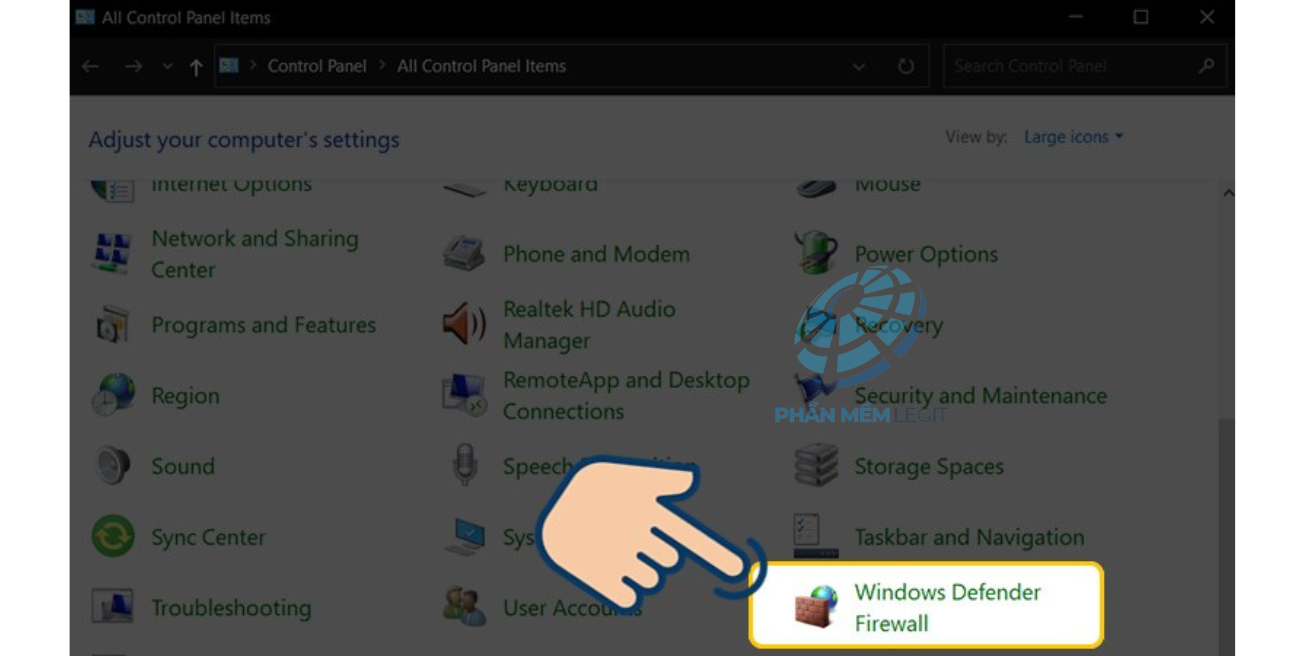This screenshot has width=1305, height=656.
Task: Click the title bar Control Panel icon
Action: [85, 17]
